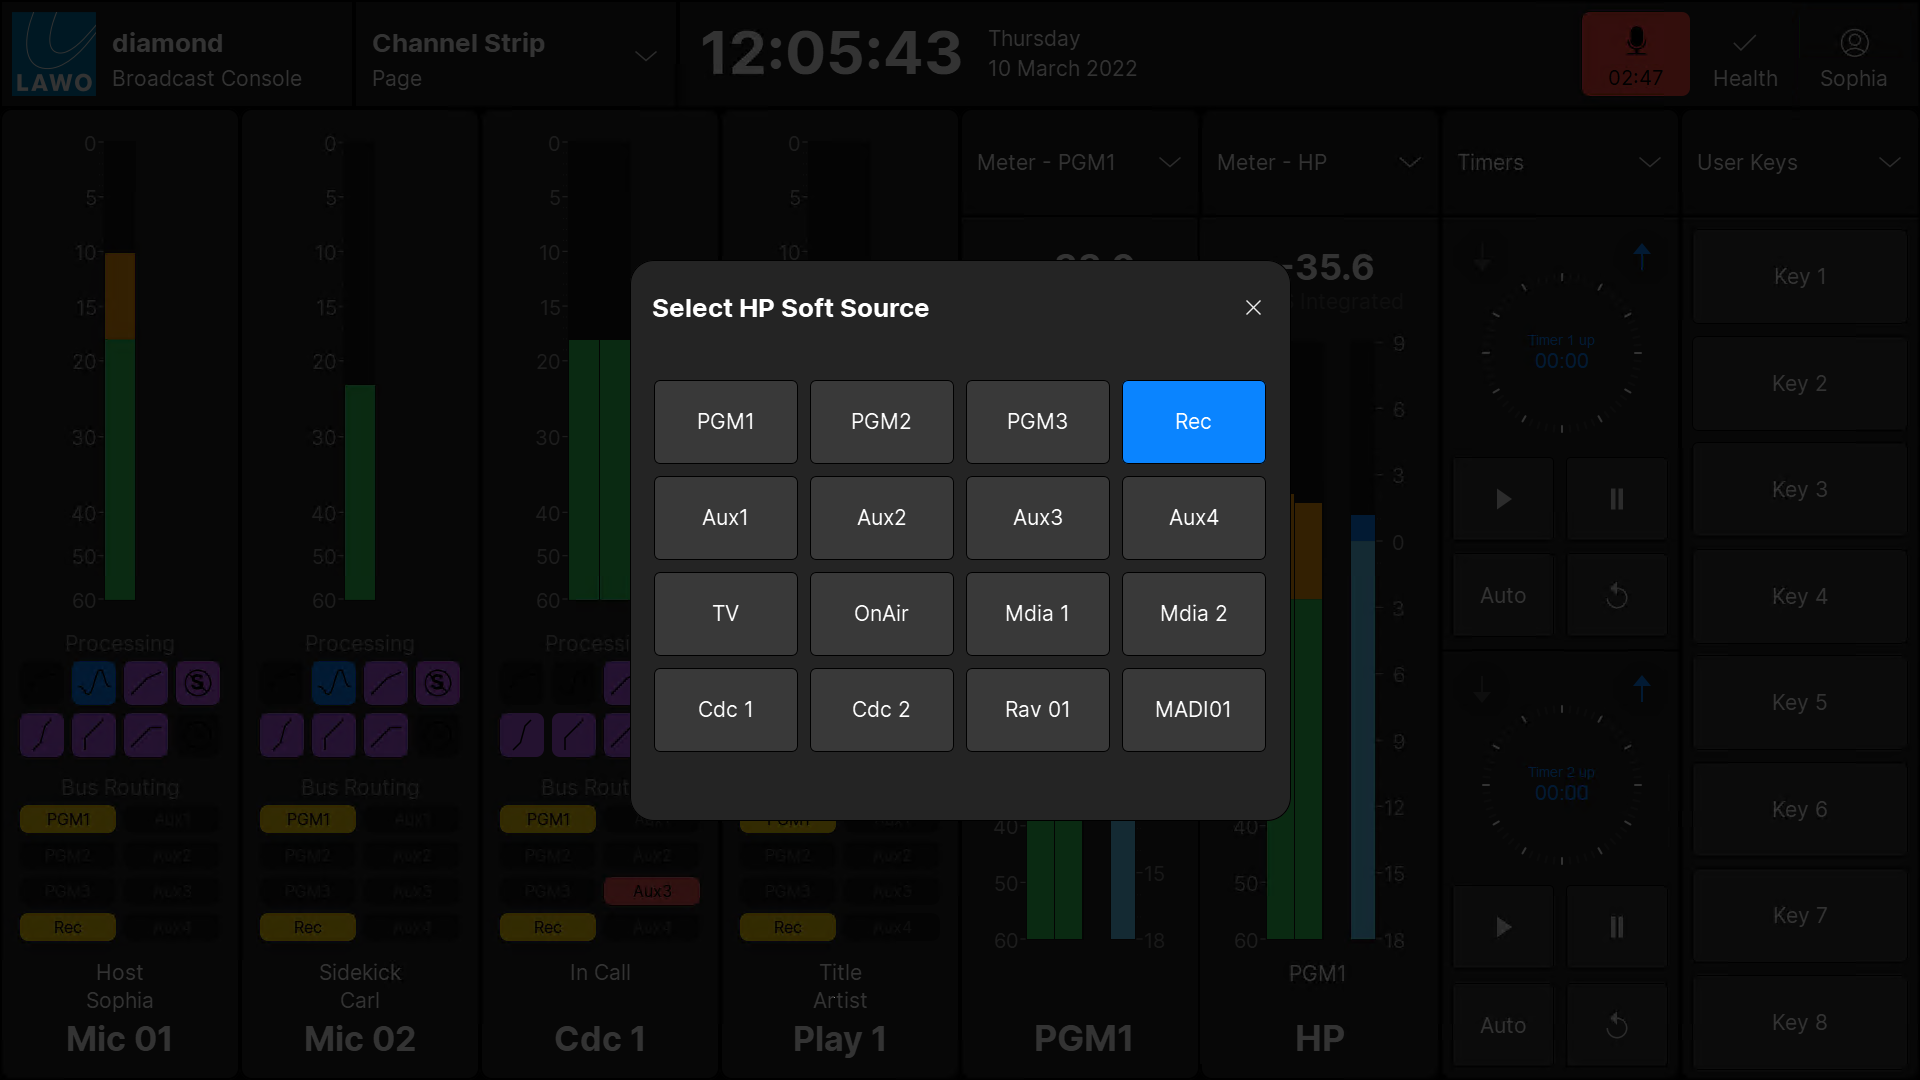Close the Select HP Soft Source dialog
The height and width of the screenshot is (1080, 1920).
pos(1253,307)
